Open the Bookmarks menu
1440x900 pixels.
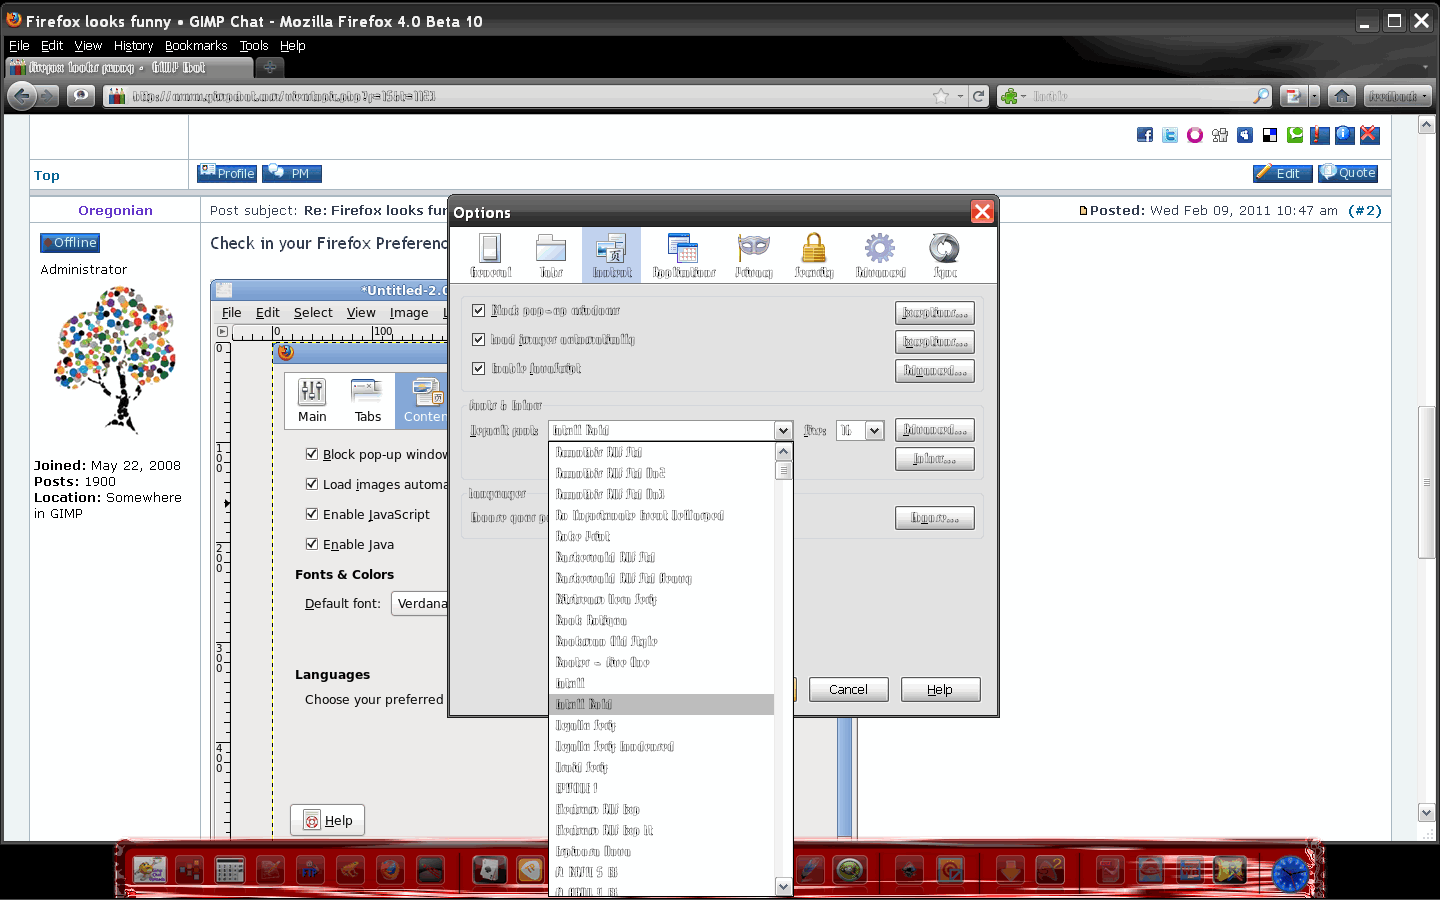tap(196, 46)
